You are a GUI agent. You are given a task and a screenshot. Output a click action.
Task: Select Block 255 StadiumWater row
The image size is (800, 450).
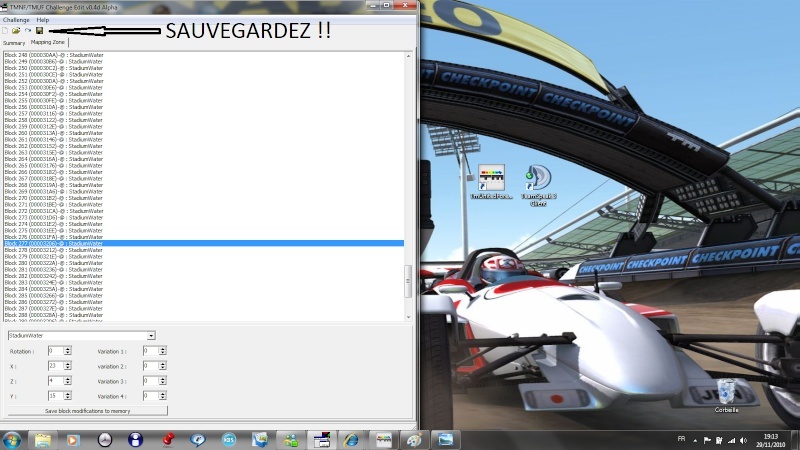pos(204,101)
